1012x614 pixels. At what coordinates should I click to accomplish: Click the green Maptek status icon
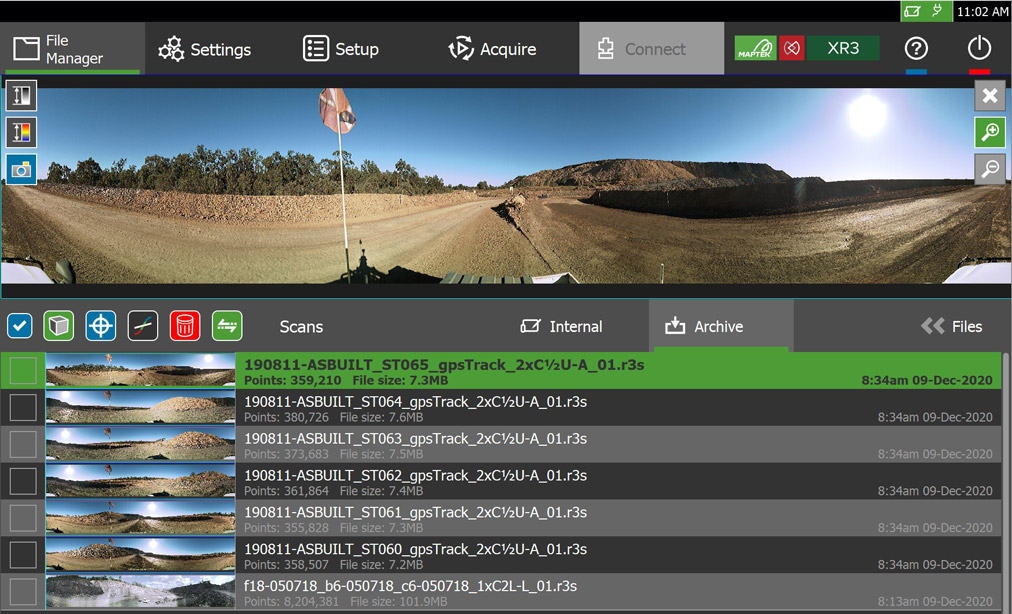coord(755,48)
